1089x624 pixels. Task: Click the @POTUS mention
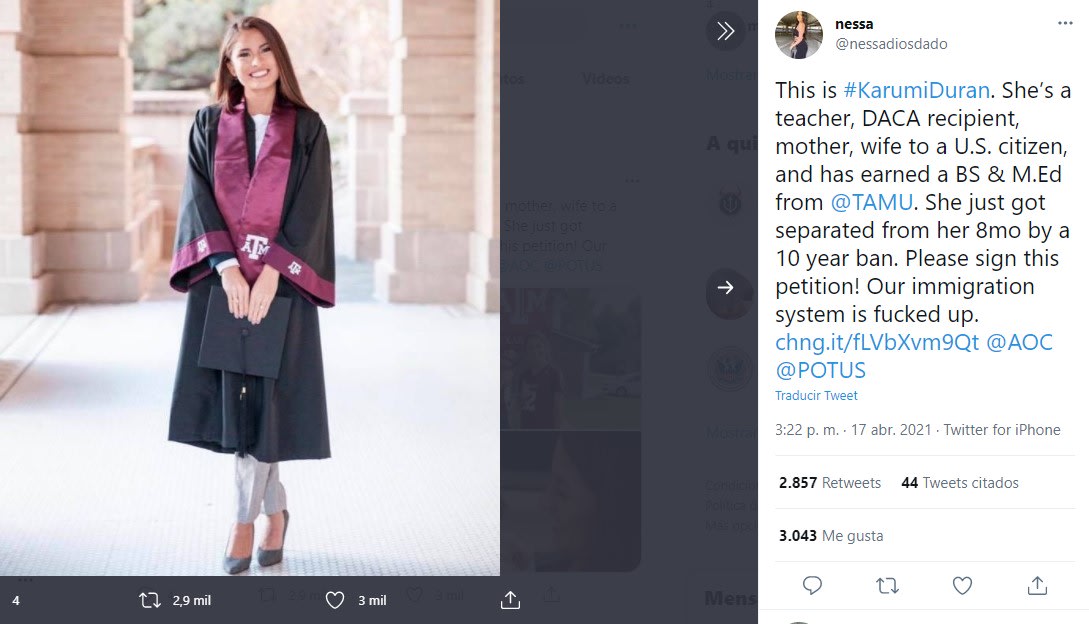click(x=821, y=370)
